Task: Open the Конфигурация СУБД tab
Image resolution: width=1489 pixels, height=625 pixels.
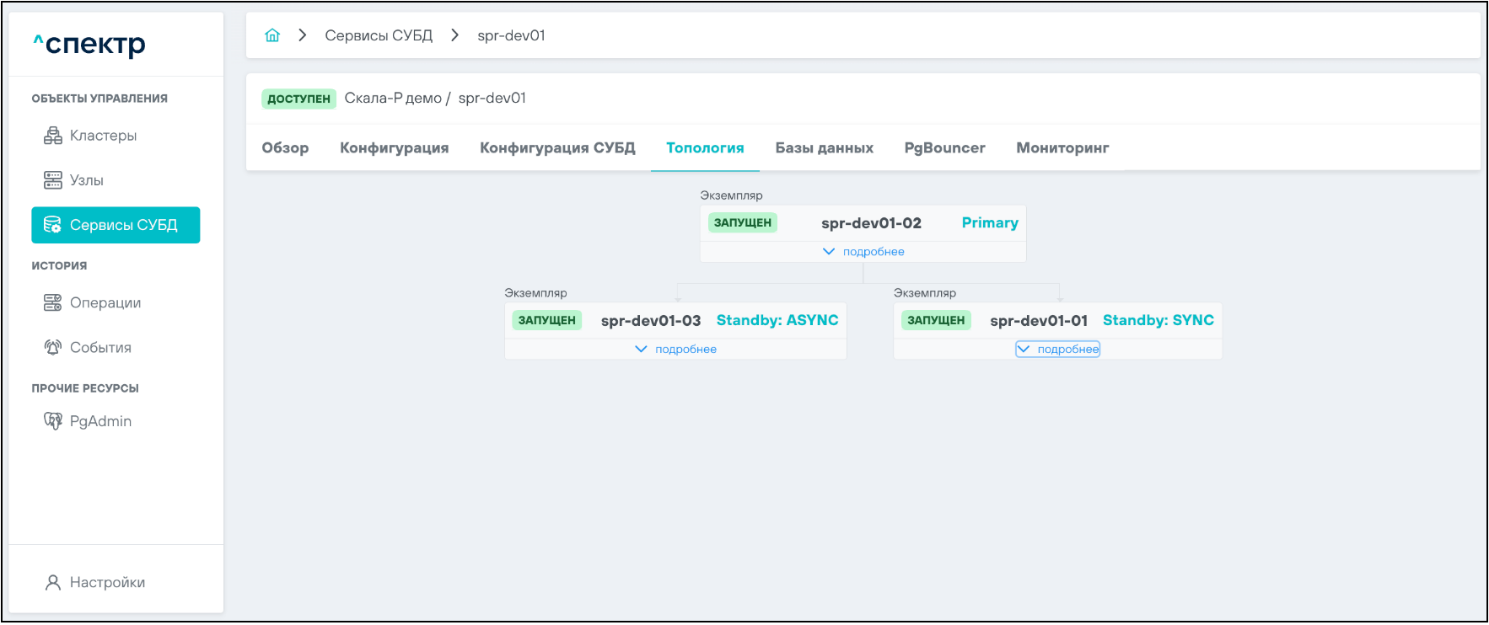Action: pyautogui.click(x=557, y=148)
